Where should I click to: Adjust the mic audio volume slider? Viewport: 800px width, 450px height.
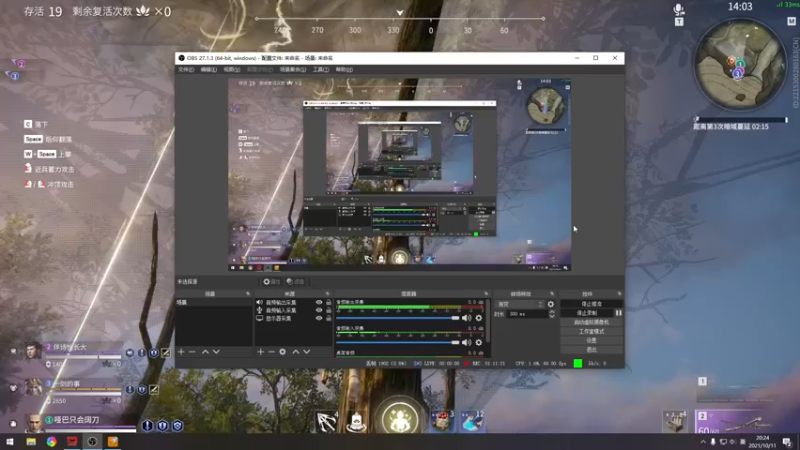[398, 342]
